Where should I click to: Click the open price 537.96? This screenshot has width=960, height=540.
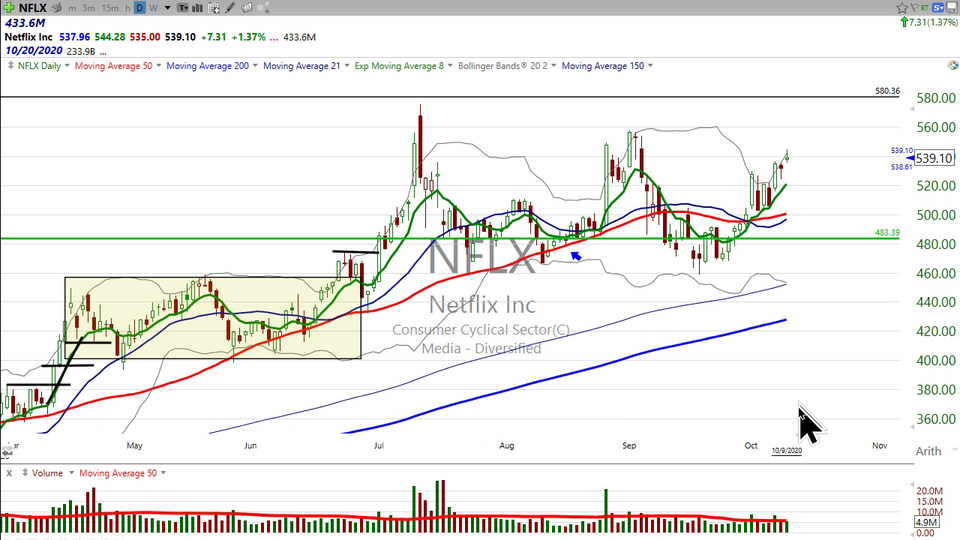75,37
